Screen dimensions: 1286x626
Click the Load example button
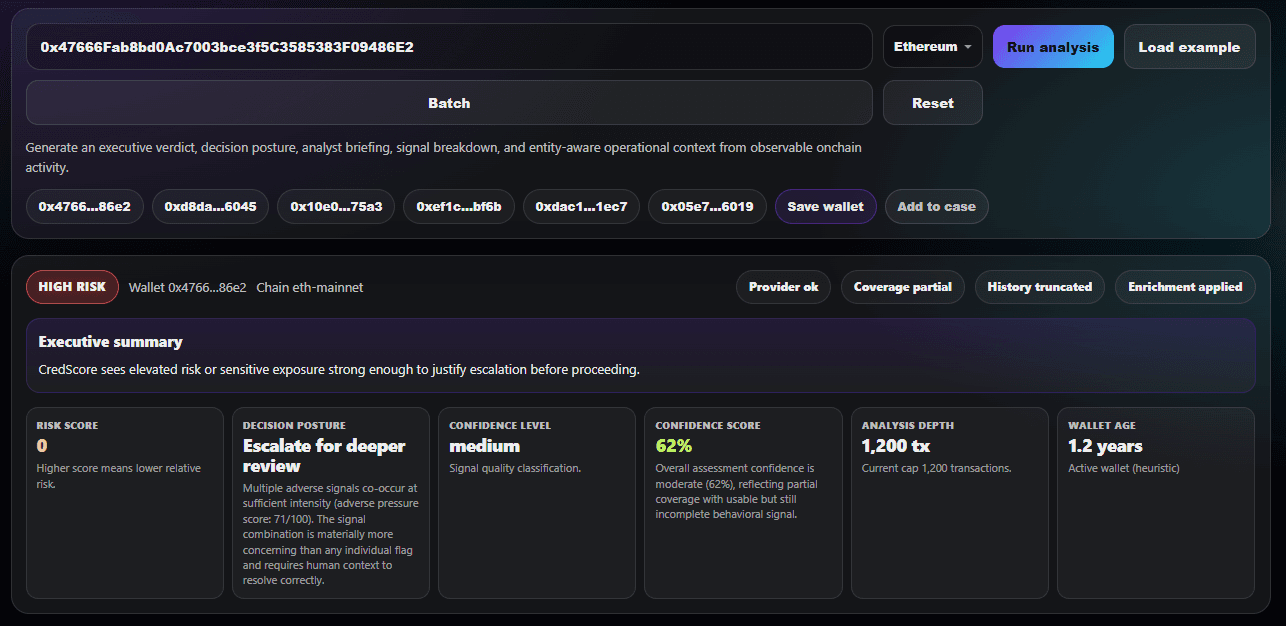(x=1189, y=47)
